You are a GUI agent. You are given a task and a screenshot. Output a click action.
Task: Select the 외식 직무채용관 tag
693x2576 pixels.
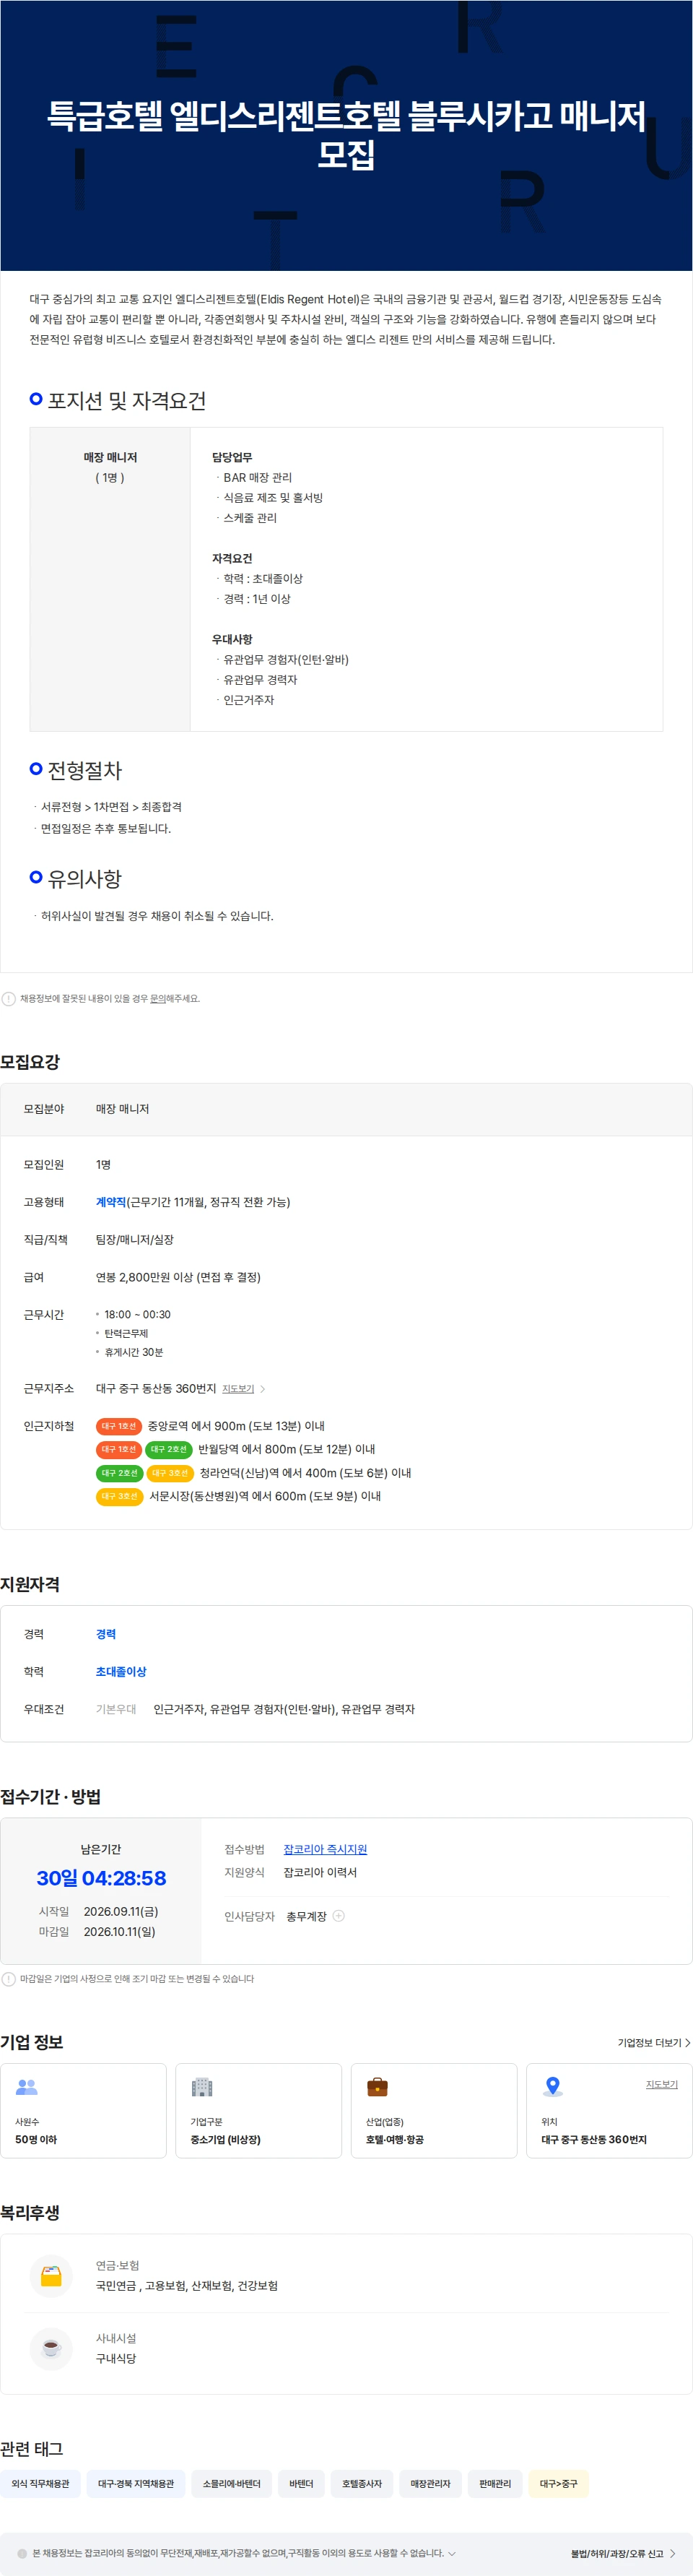pyautogui.click(x=40, y=2484)
